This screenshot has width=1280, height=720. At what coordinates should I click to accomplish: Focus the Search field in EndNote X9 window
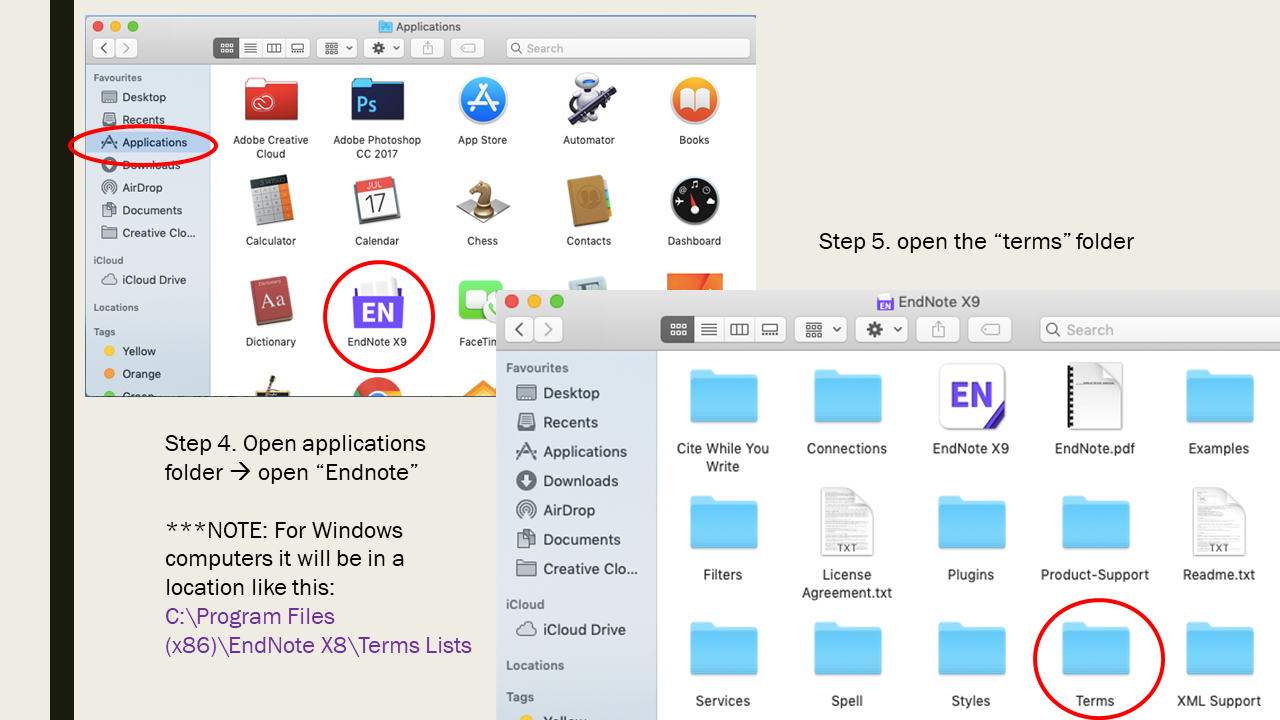pos(1160,329)
